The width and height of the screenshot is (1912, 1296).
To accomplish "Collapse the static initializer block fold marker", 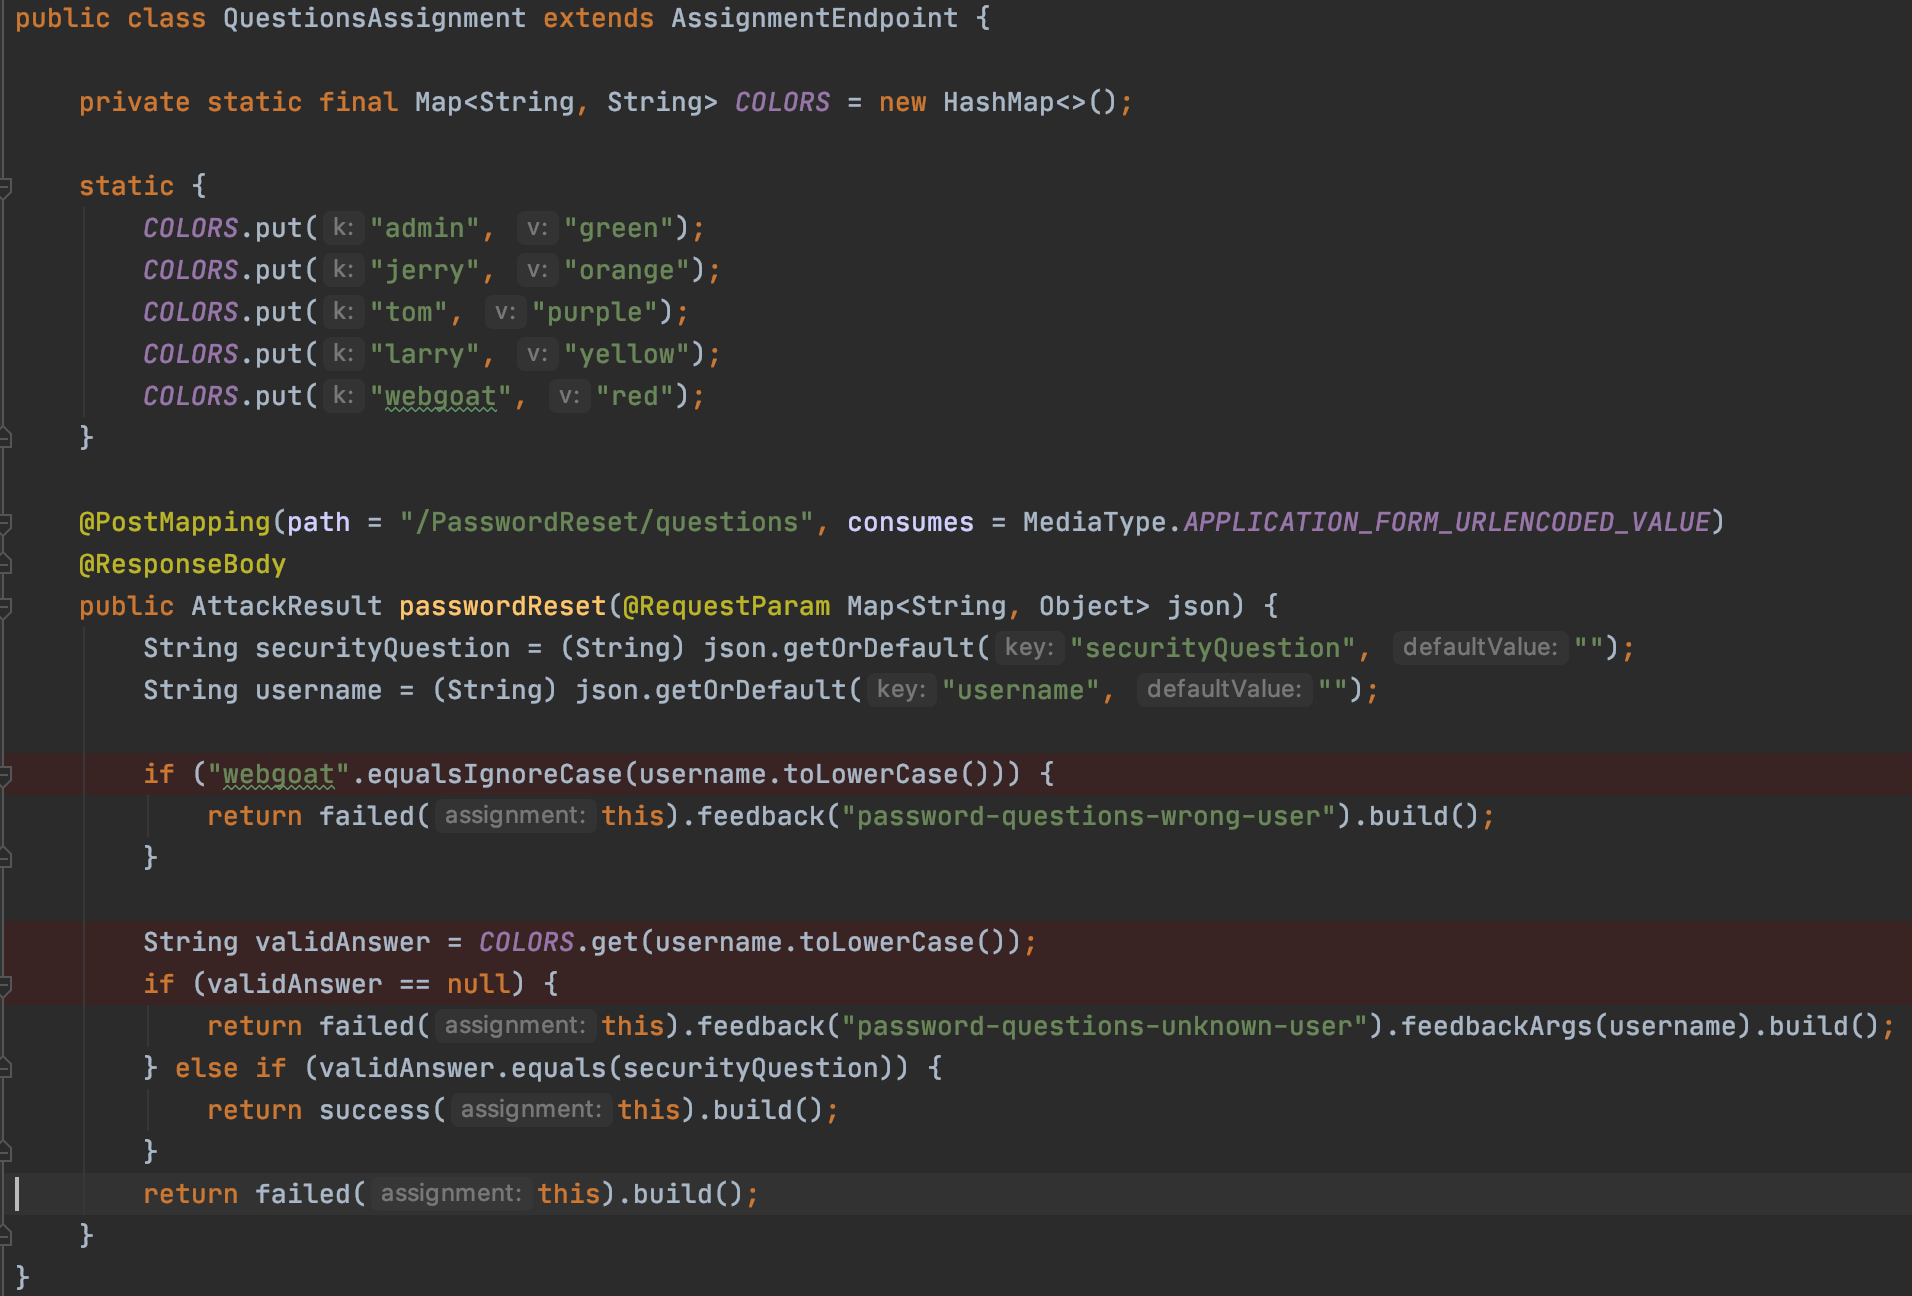I will point(5,187).
